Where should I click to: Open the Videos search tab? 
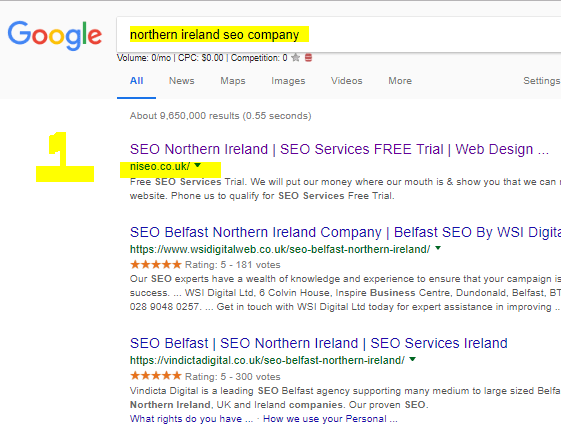(x=346, y=81)
